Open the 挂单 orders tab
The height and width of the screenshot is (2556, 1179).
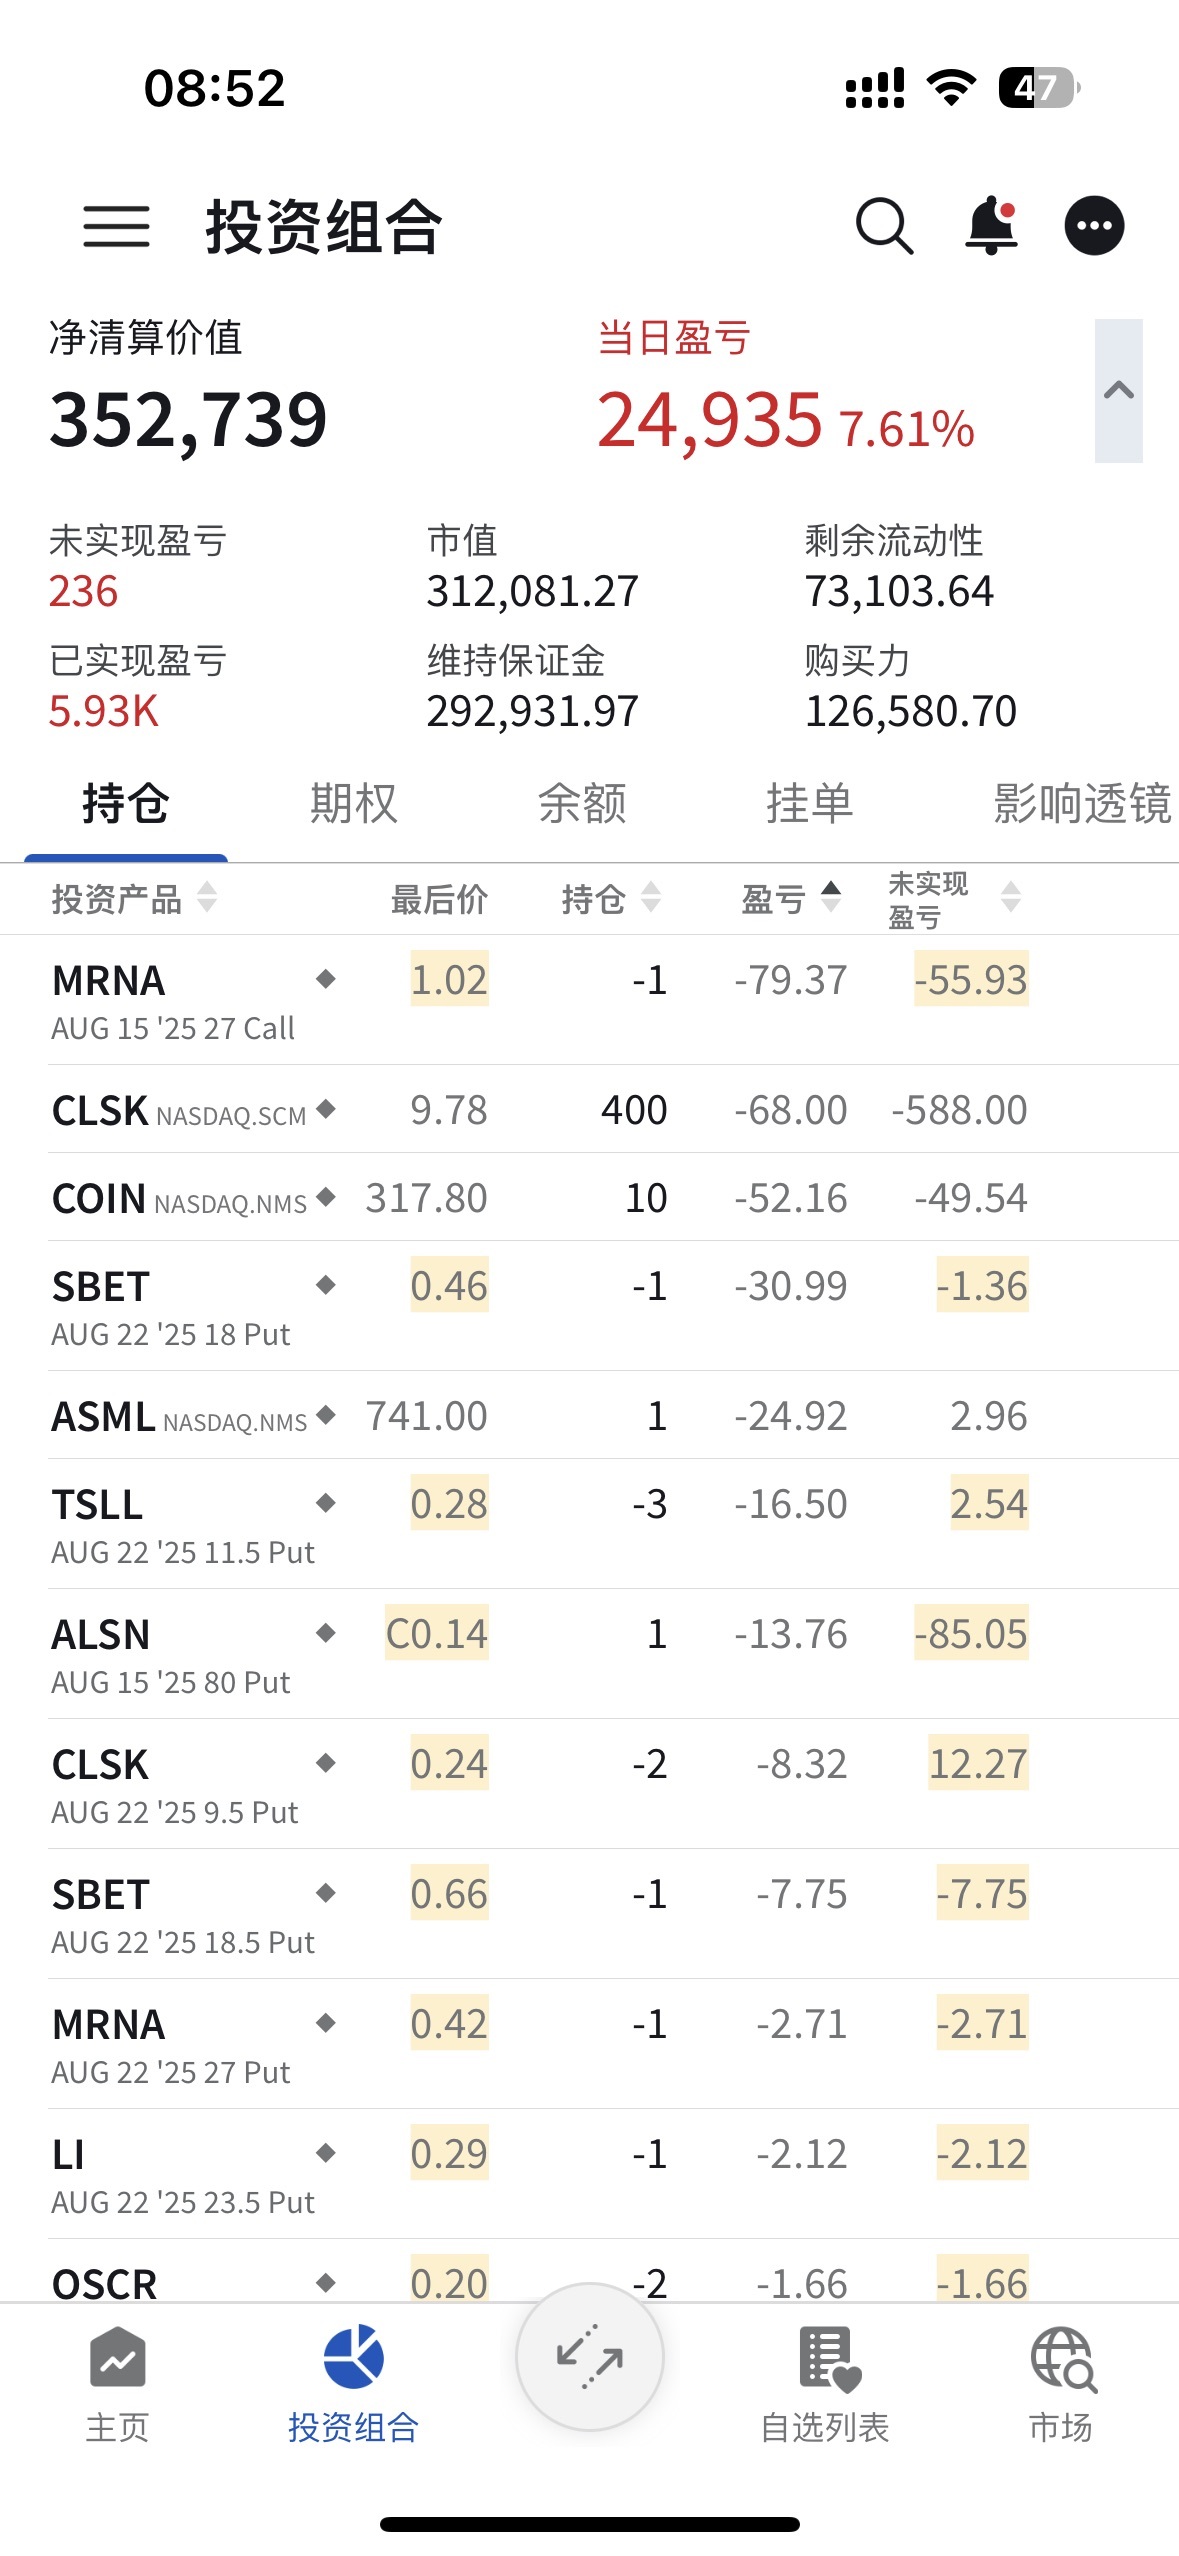[x=810, y=804]
